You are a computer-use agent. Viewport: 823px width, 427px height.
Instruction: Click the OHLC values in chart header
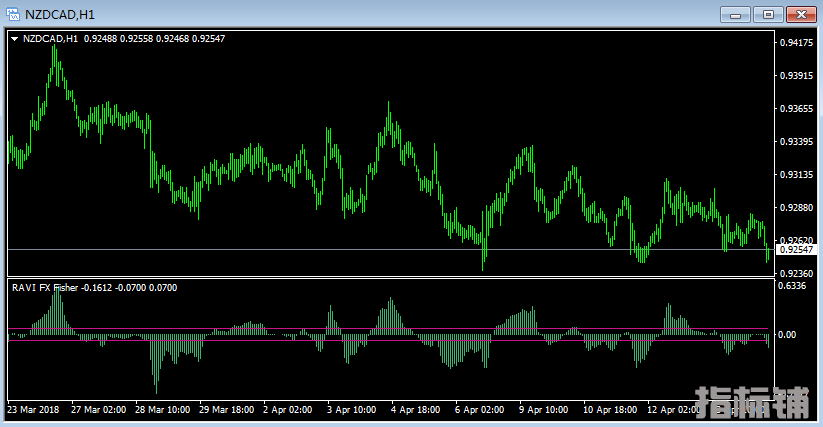154,38
